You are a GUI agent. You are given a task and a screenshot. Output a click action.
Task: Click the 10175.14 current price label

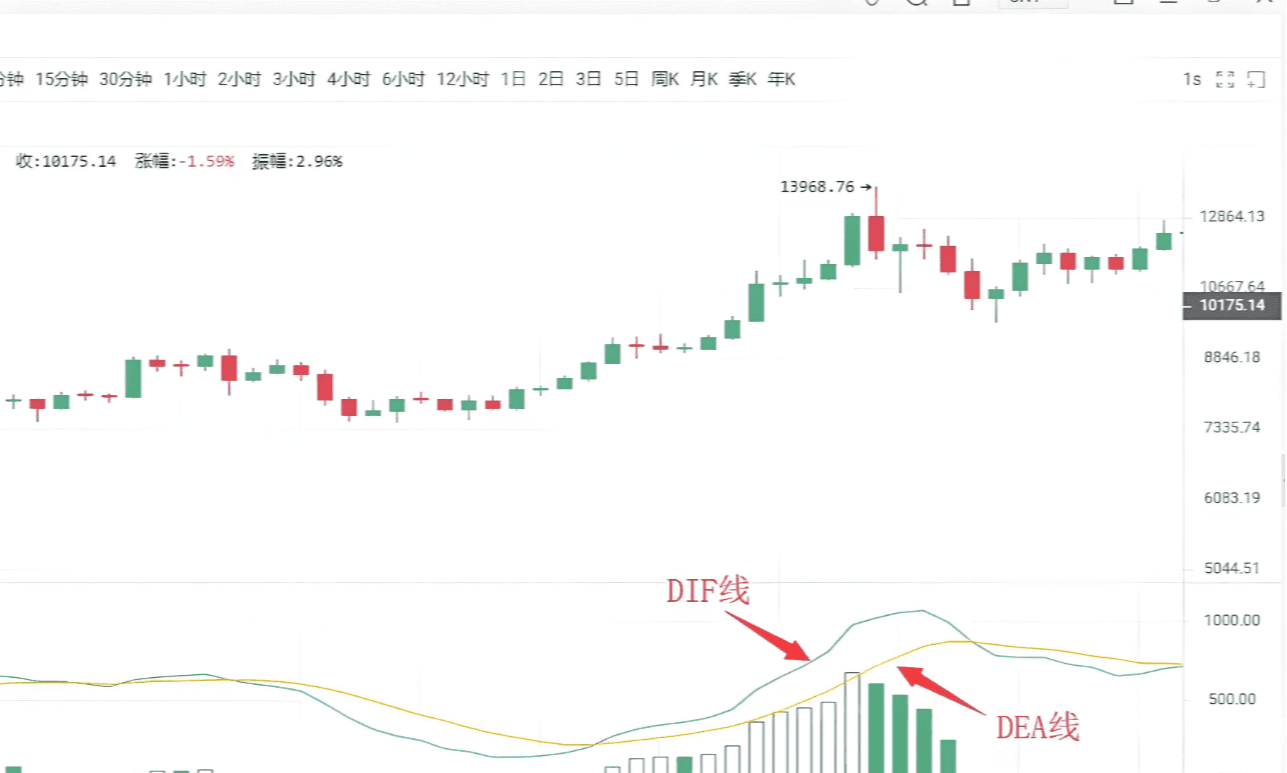[x=1232, y=305]
